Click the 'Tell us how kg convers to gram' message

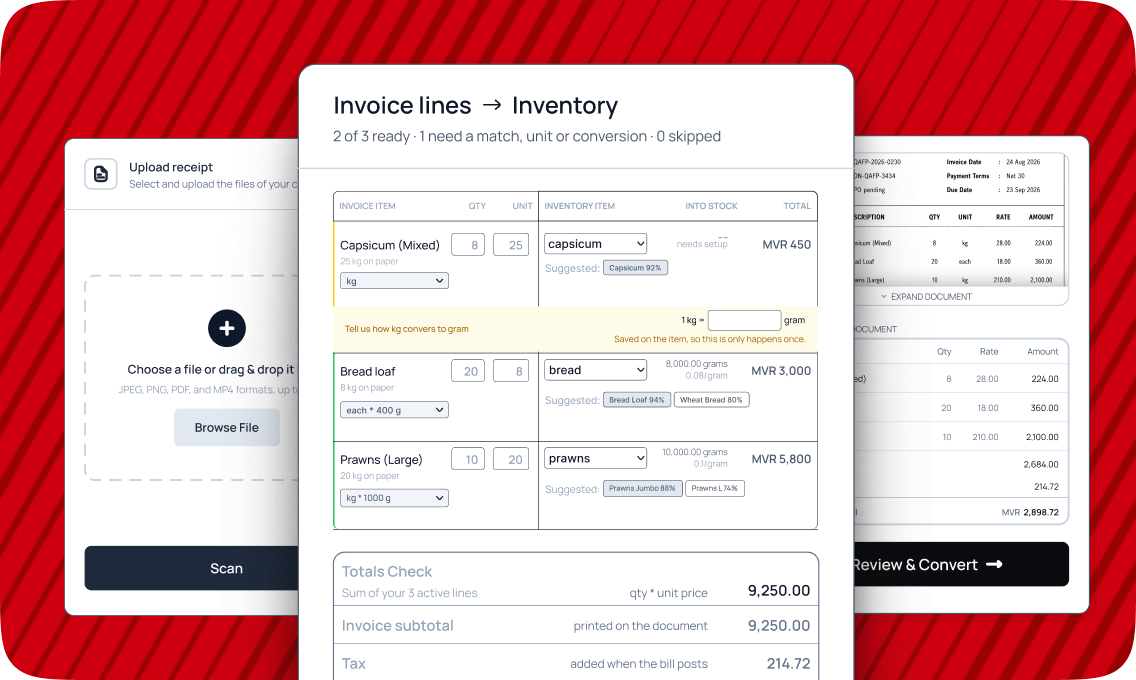point(406,329)
